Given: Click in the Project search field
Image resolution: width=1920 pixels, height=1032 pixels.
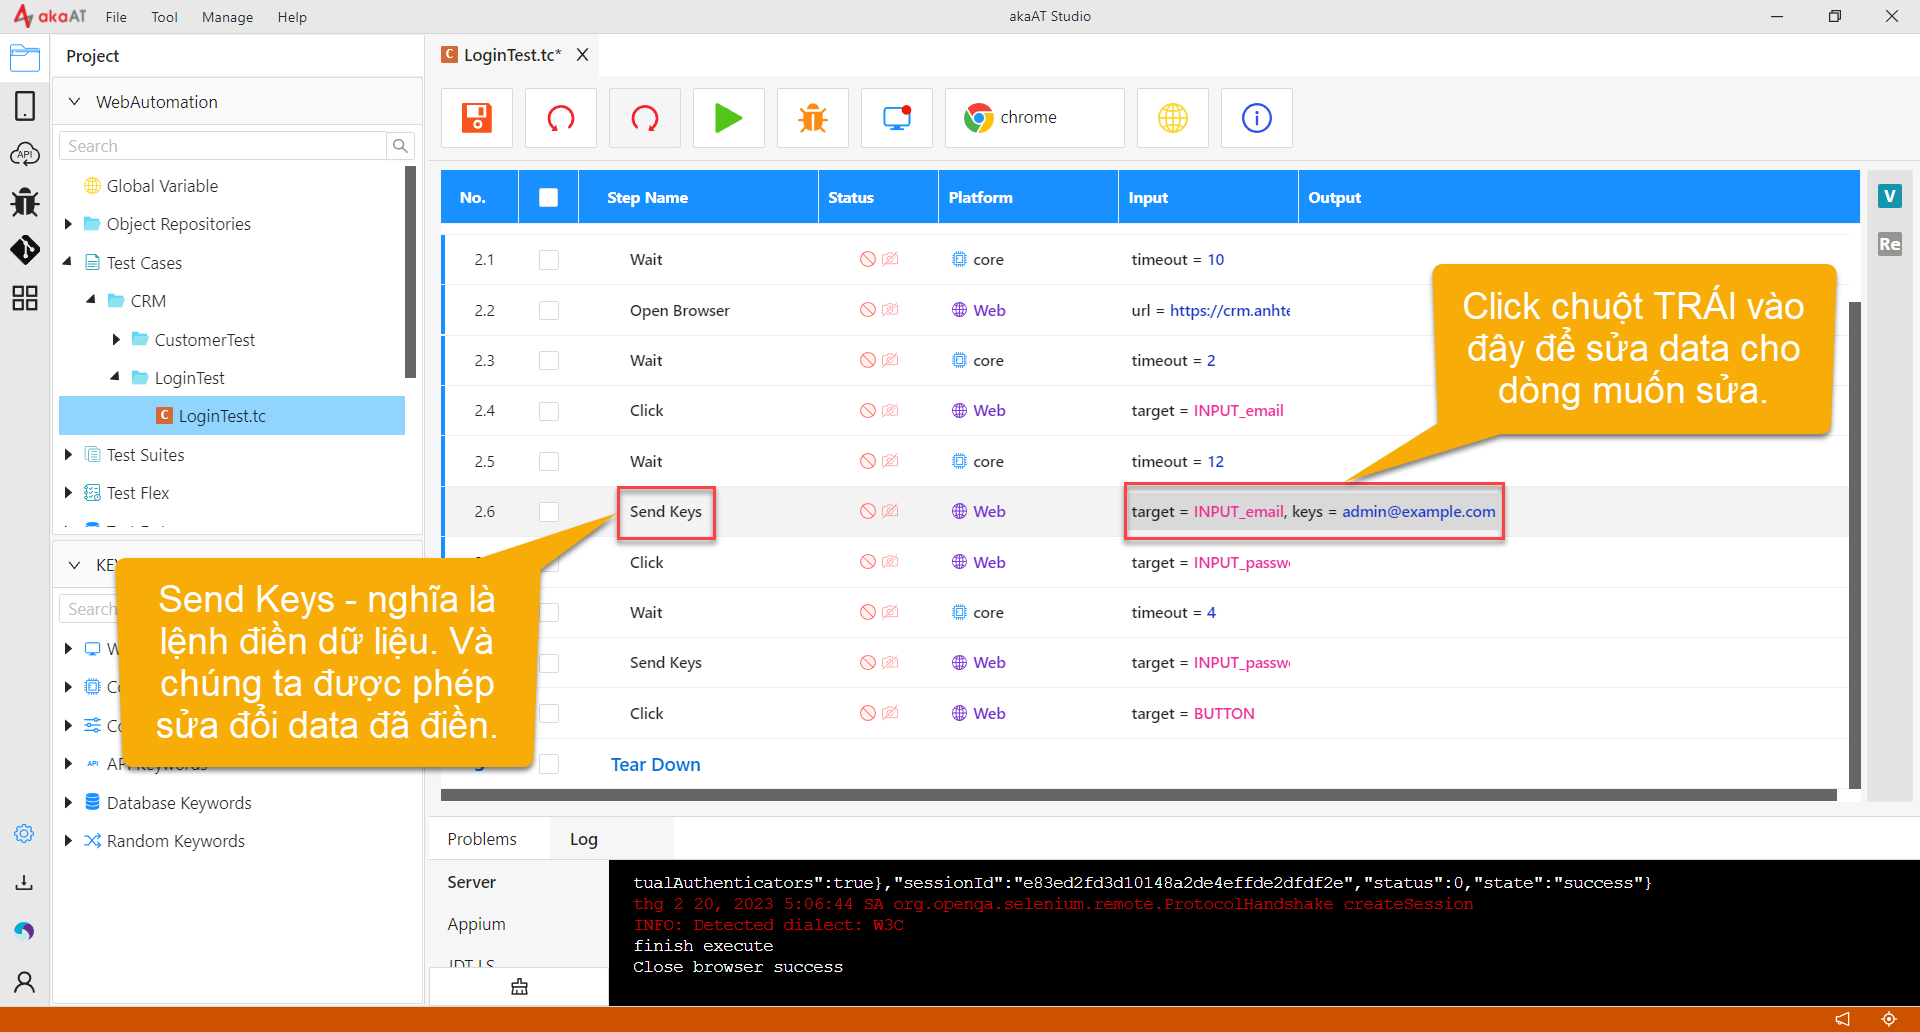Looking at the screenshot, I should (224, 146).
